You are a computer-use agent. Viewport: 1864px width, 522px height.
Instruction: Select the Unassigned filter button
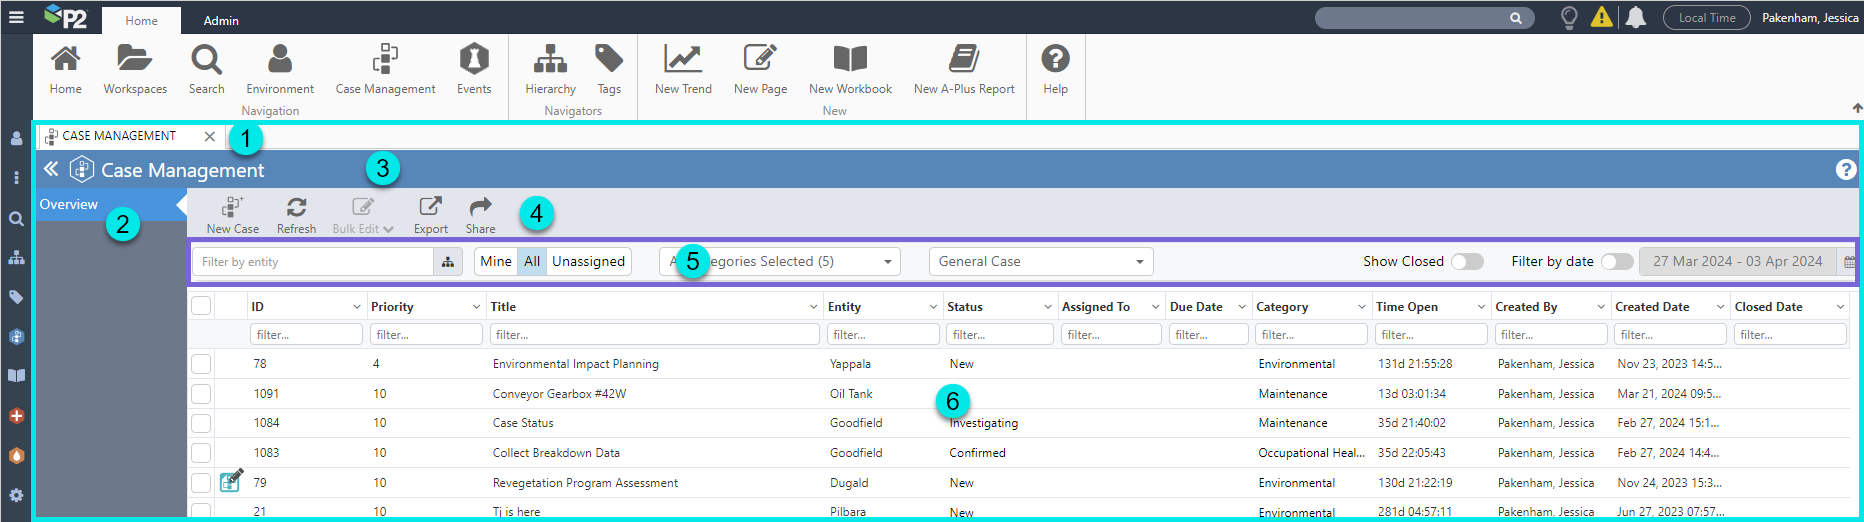pos(588,262)
